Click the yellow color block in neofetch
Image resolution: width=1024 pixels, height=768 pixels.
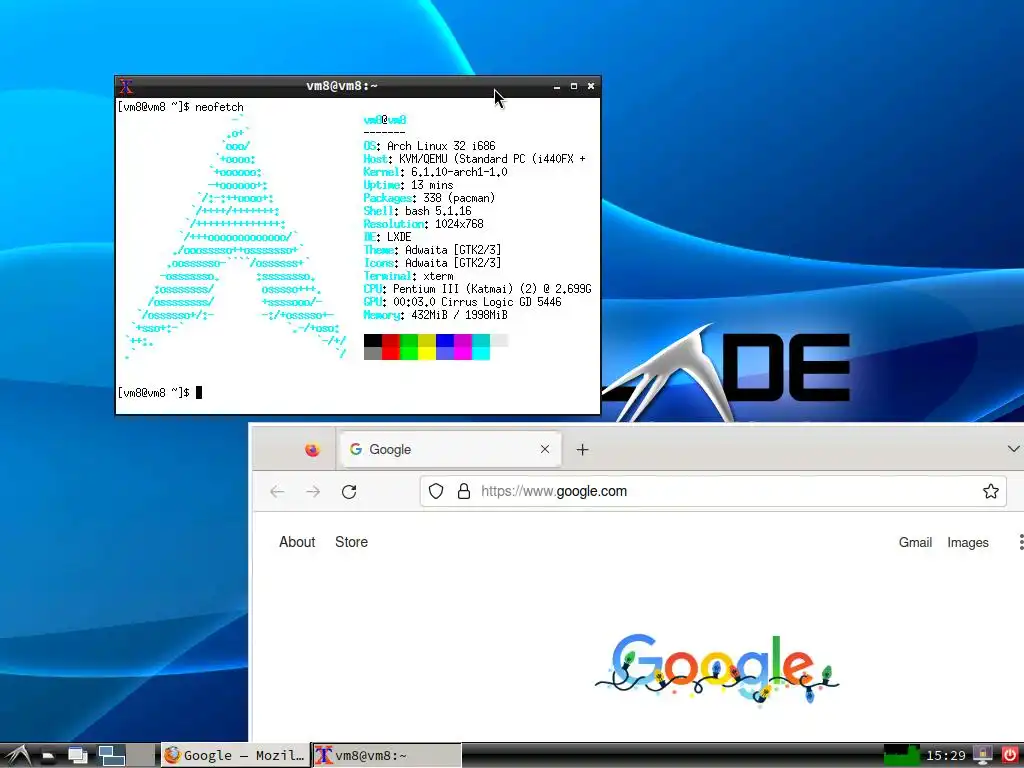click(426, 347)
